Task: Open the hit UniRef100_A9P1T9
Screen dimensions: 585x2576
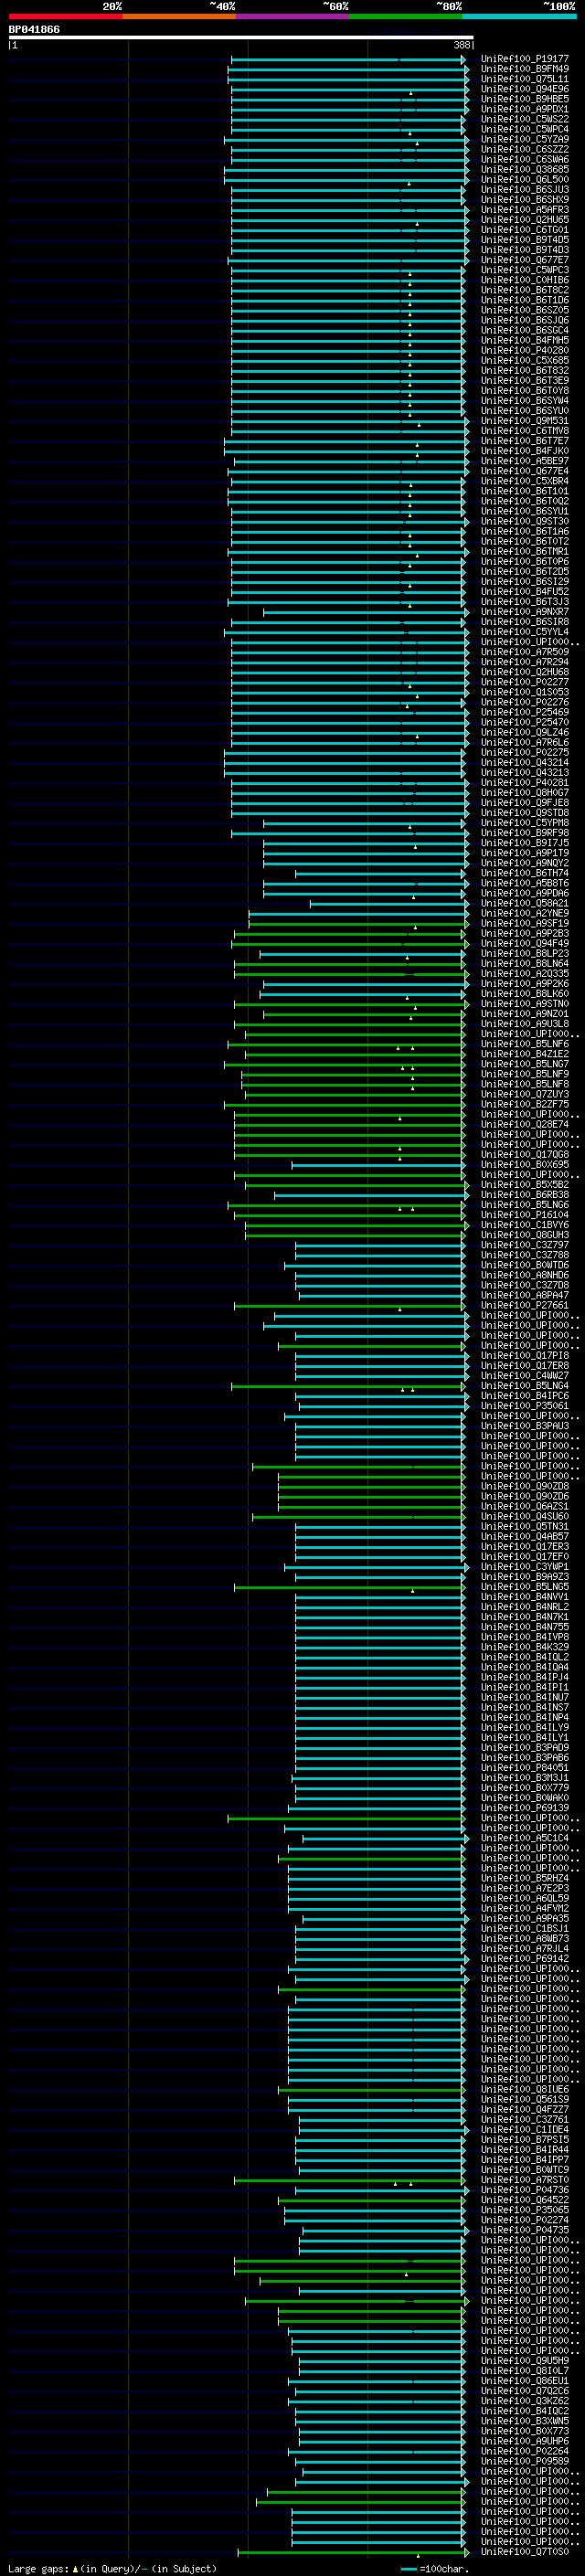Action: pos(524,853)
